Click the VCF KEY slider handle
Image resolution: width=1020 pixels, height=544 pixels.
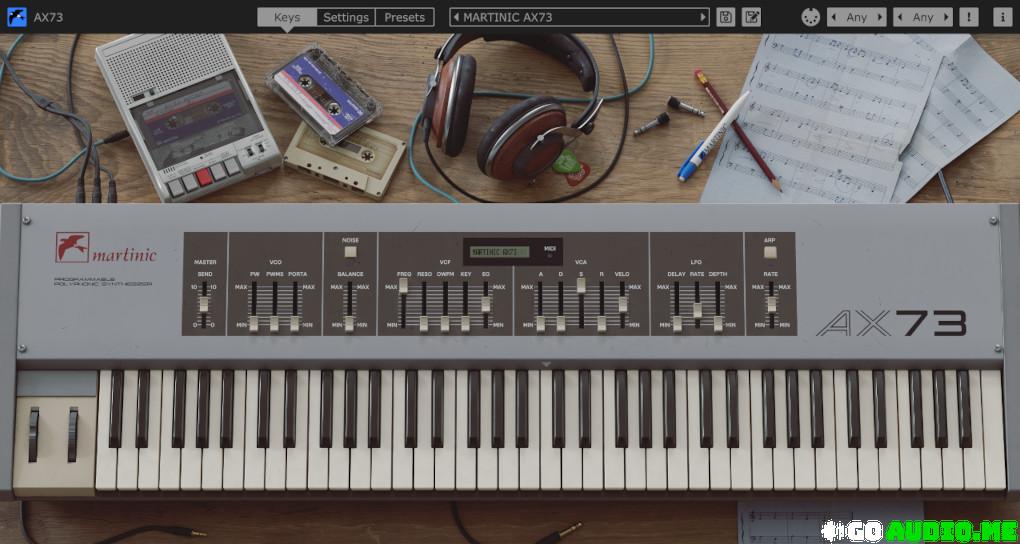click(465, 323)
